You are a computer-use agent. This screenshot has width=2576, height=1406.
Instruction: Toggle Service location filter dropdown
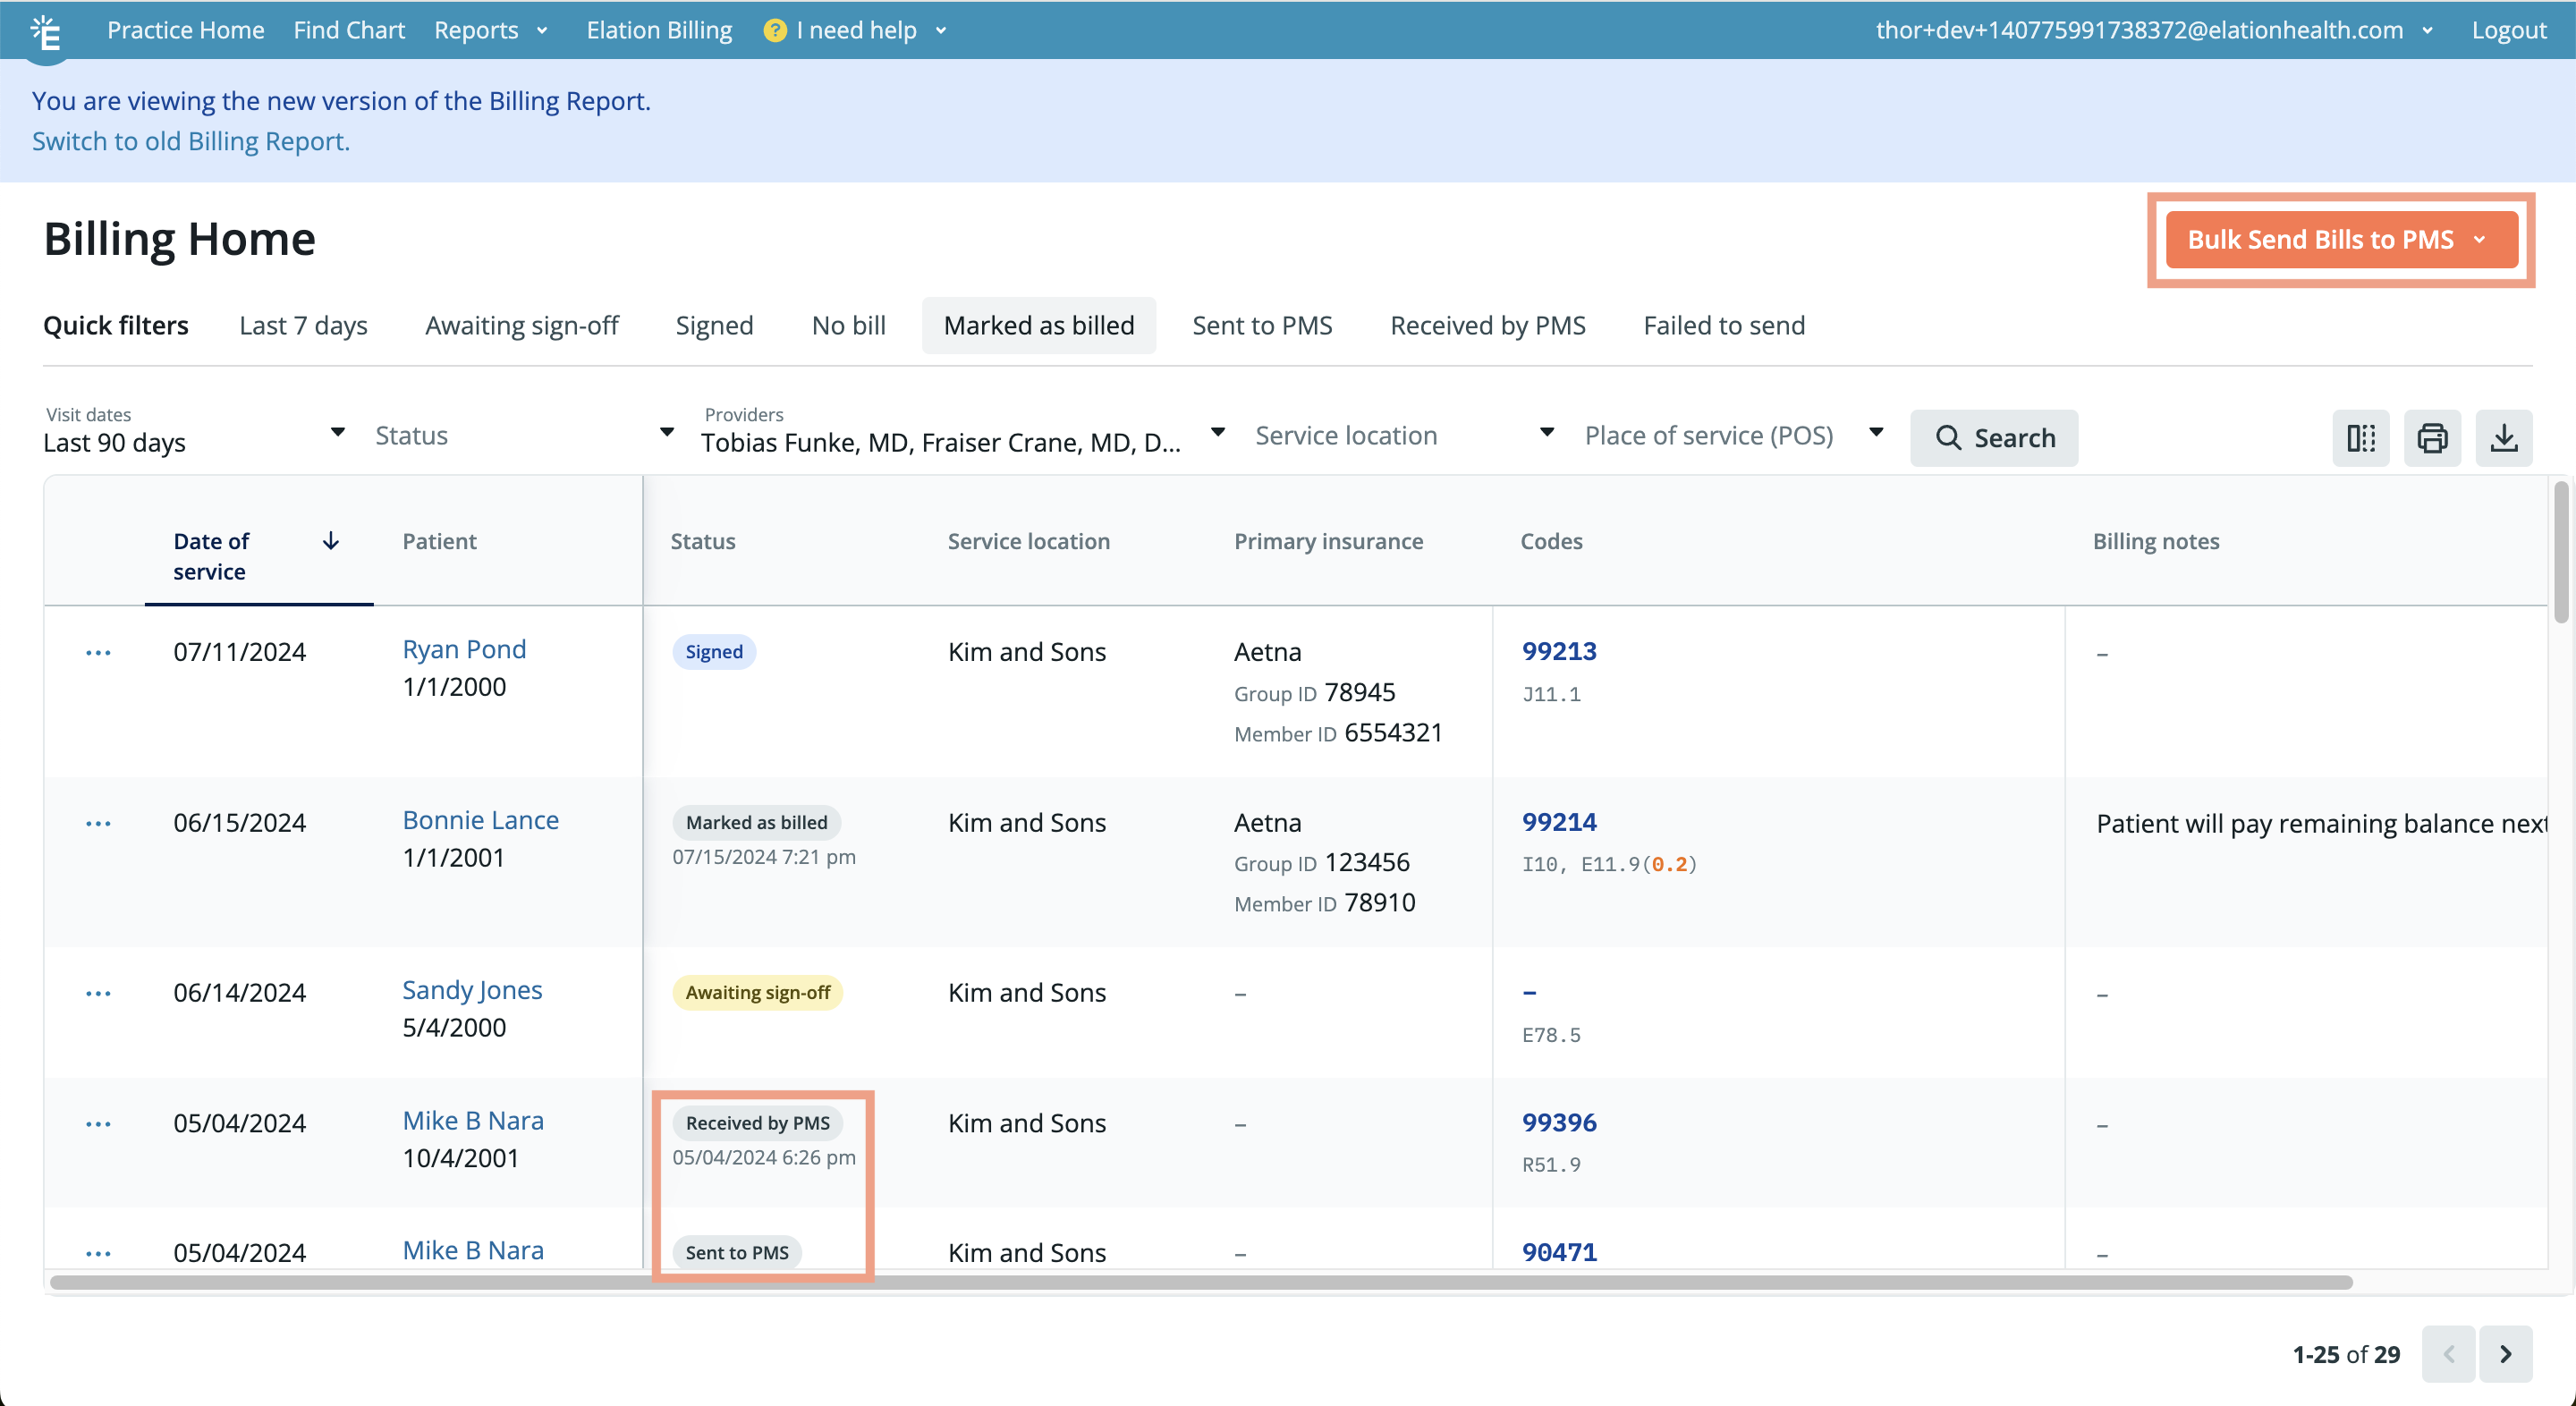point(1546,435)
